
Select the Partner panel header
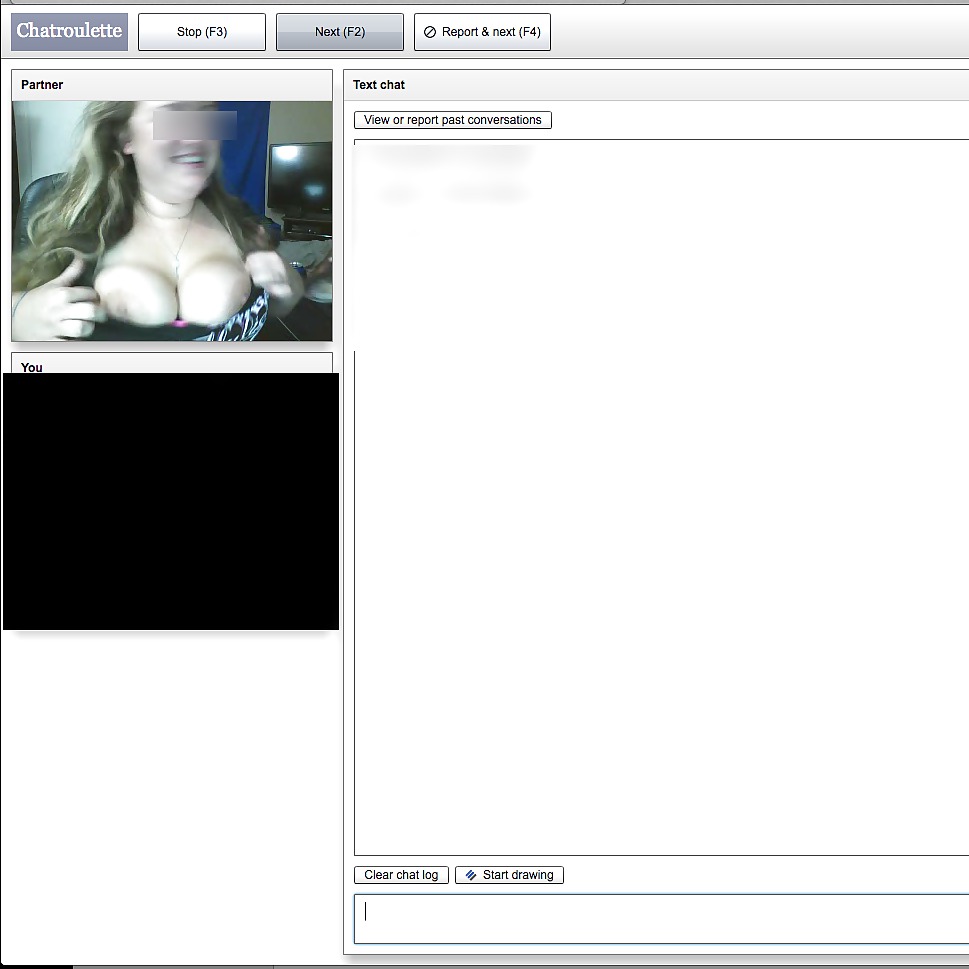click(42, 85)
